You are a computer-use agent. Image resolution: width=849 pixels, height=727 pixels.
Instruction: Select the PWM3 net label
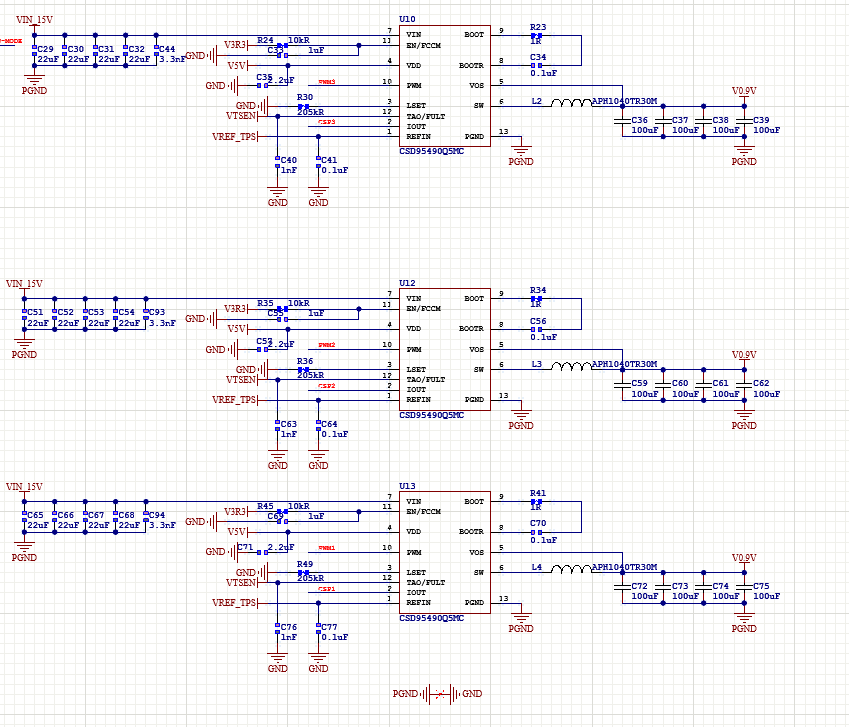(x=326, y=82)
